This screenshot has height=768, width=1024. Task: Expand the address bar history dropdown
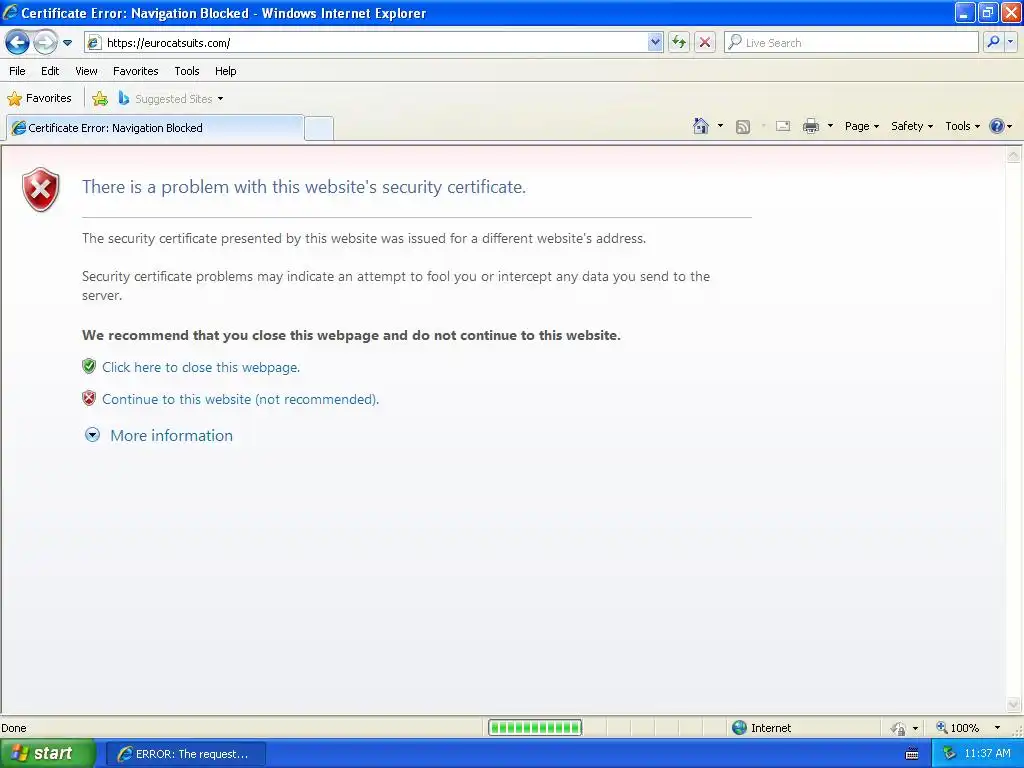(655, 43)
